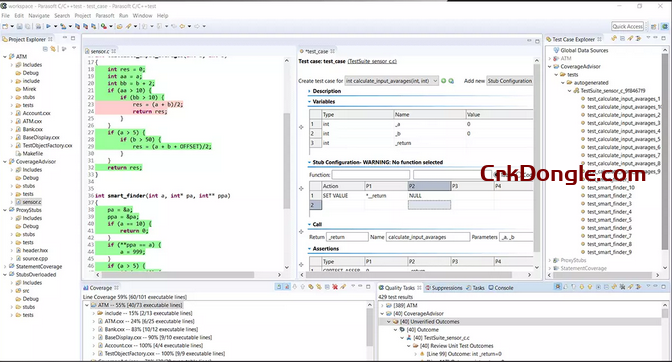672x362 pixels.
Task: Collapse the Variables section in test case editor
Action: pos(309,102)
